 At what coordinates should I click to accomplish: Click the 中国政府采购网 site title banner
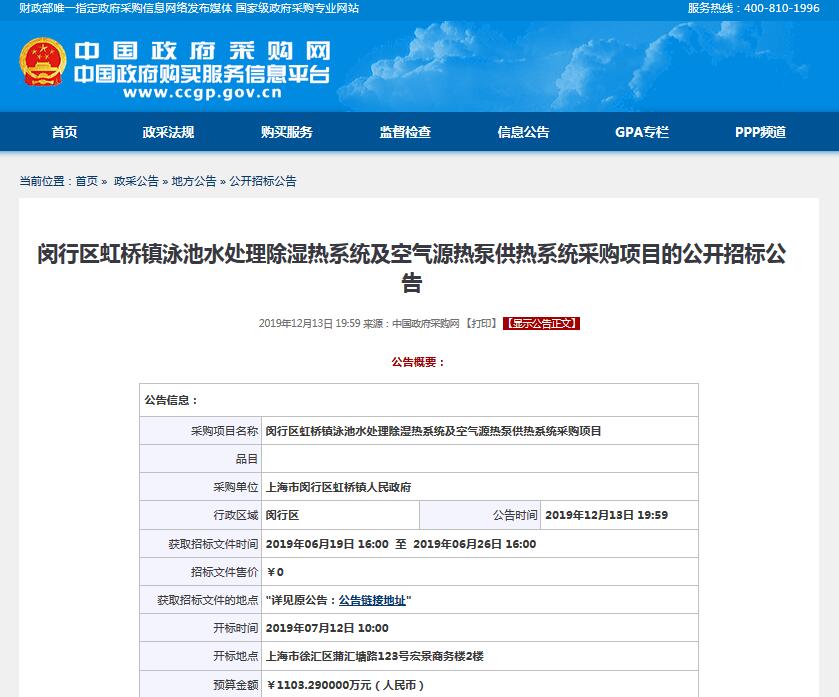point(202,51)
